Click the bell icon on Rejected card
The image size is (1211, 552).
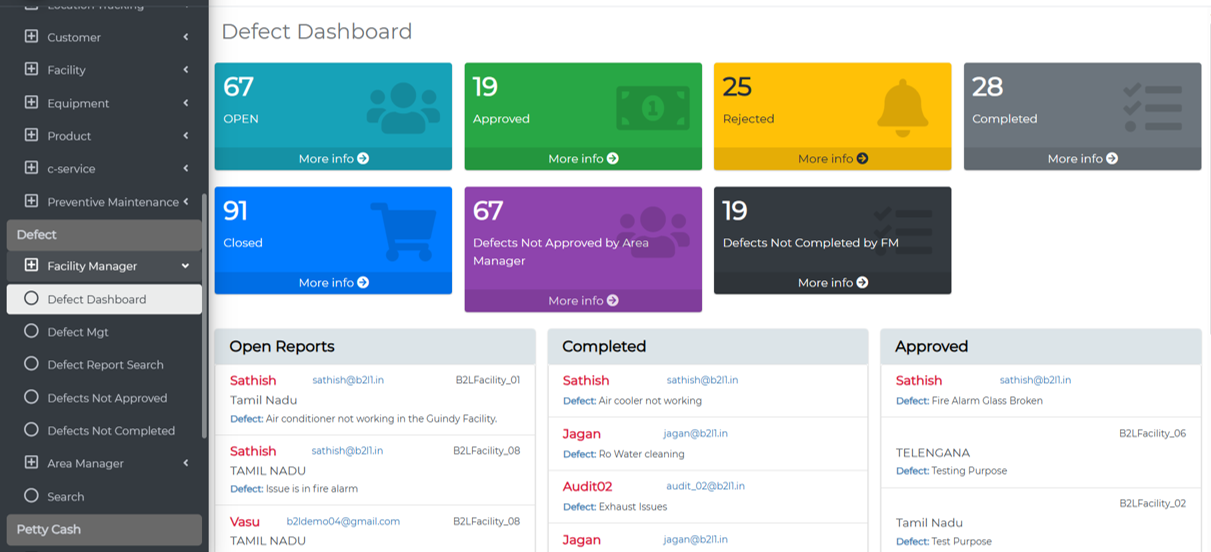coord(902,108)
